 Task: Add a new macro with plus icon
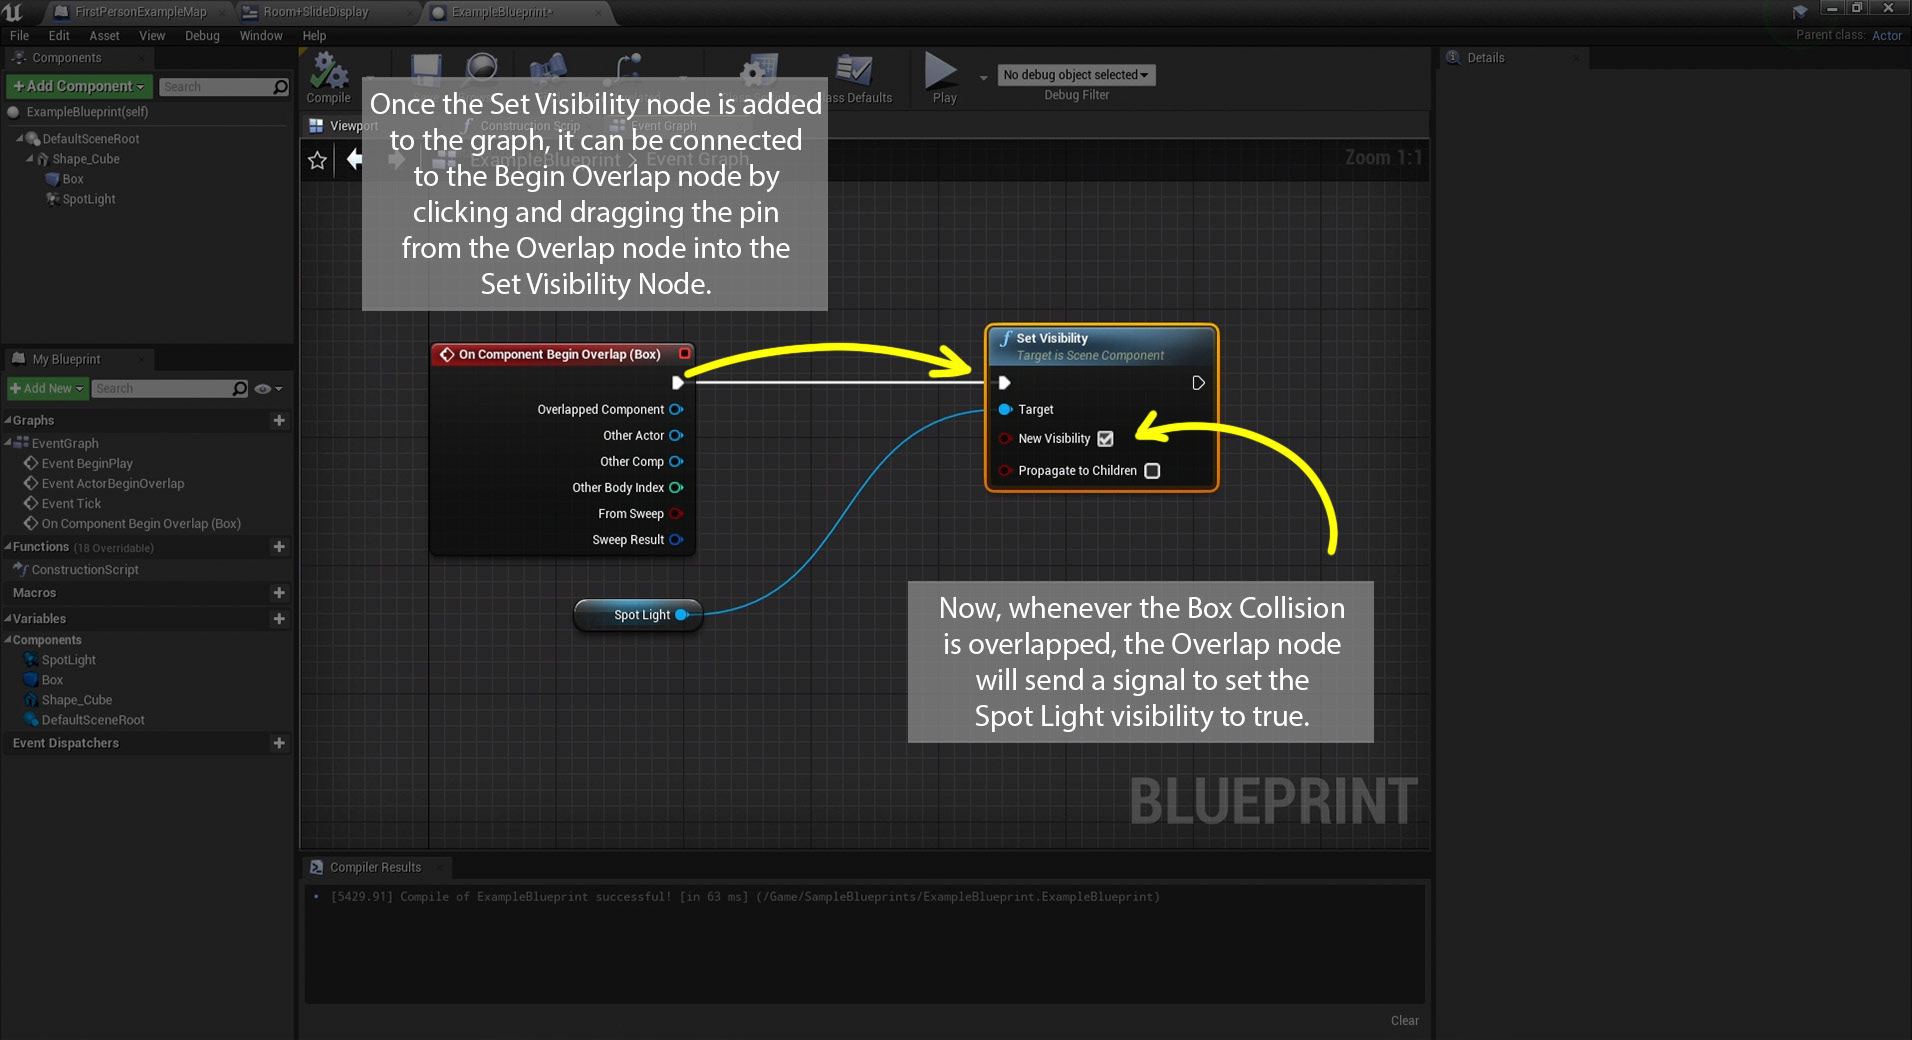279,592
